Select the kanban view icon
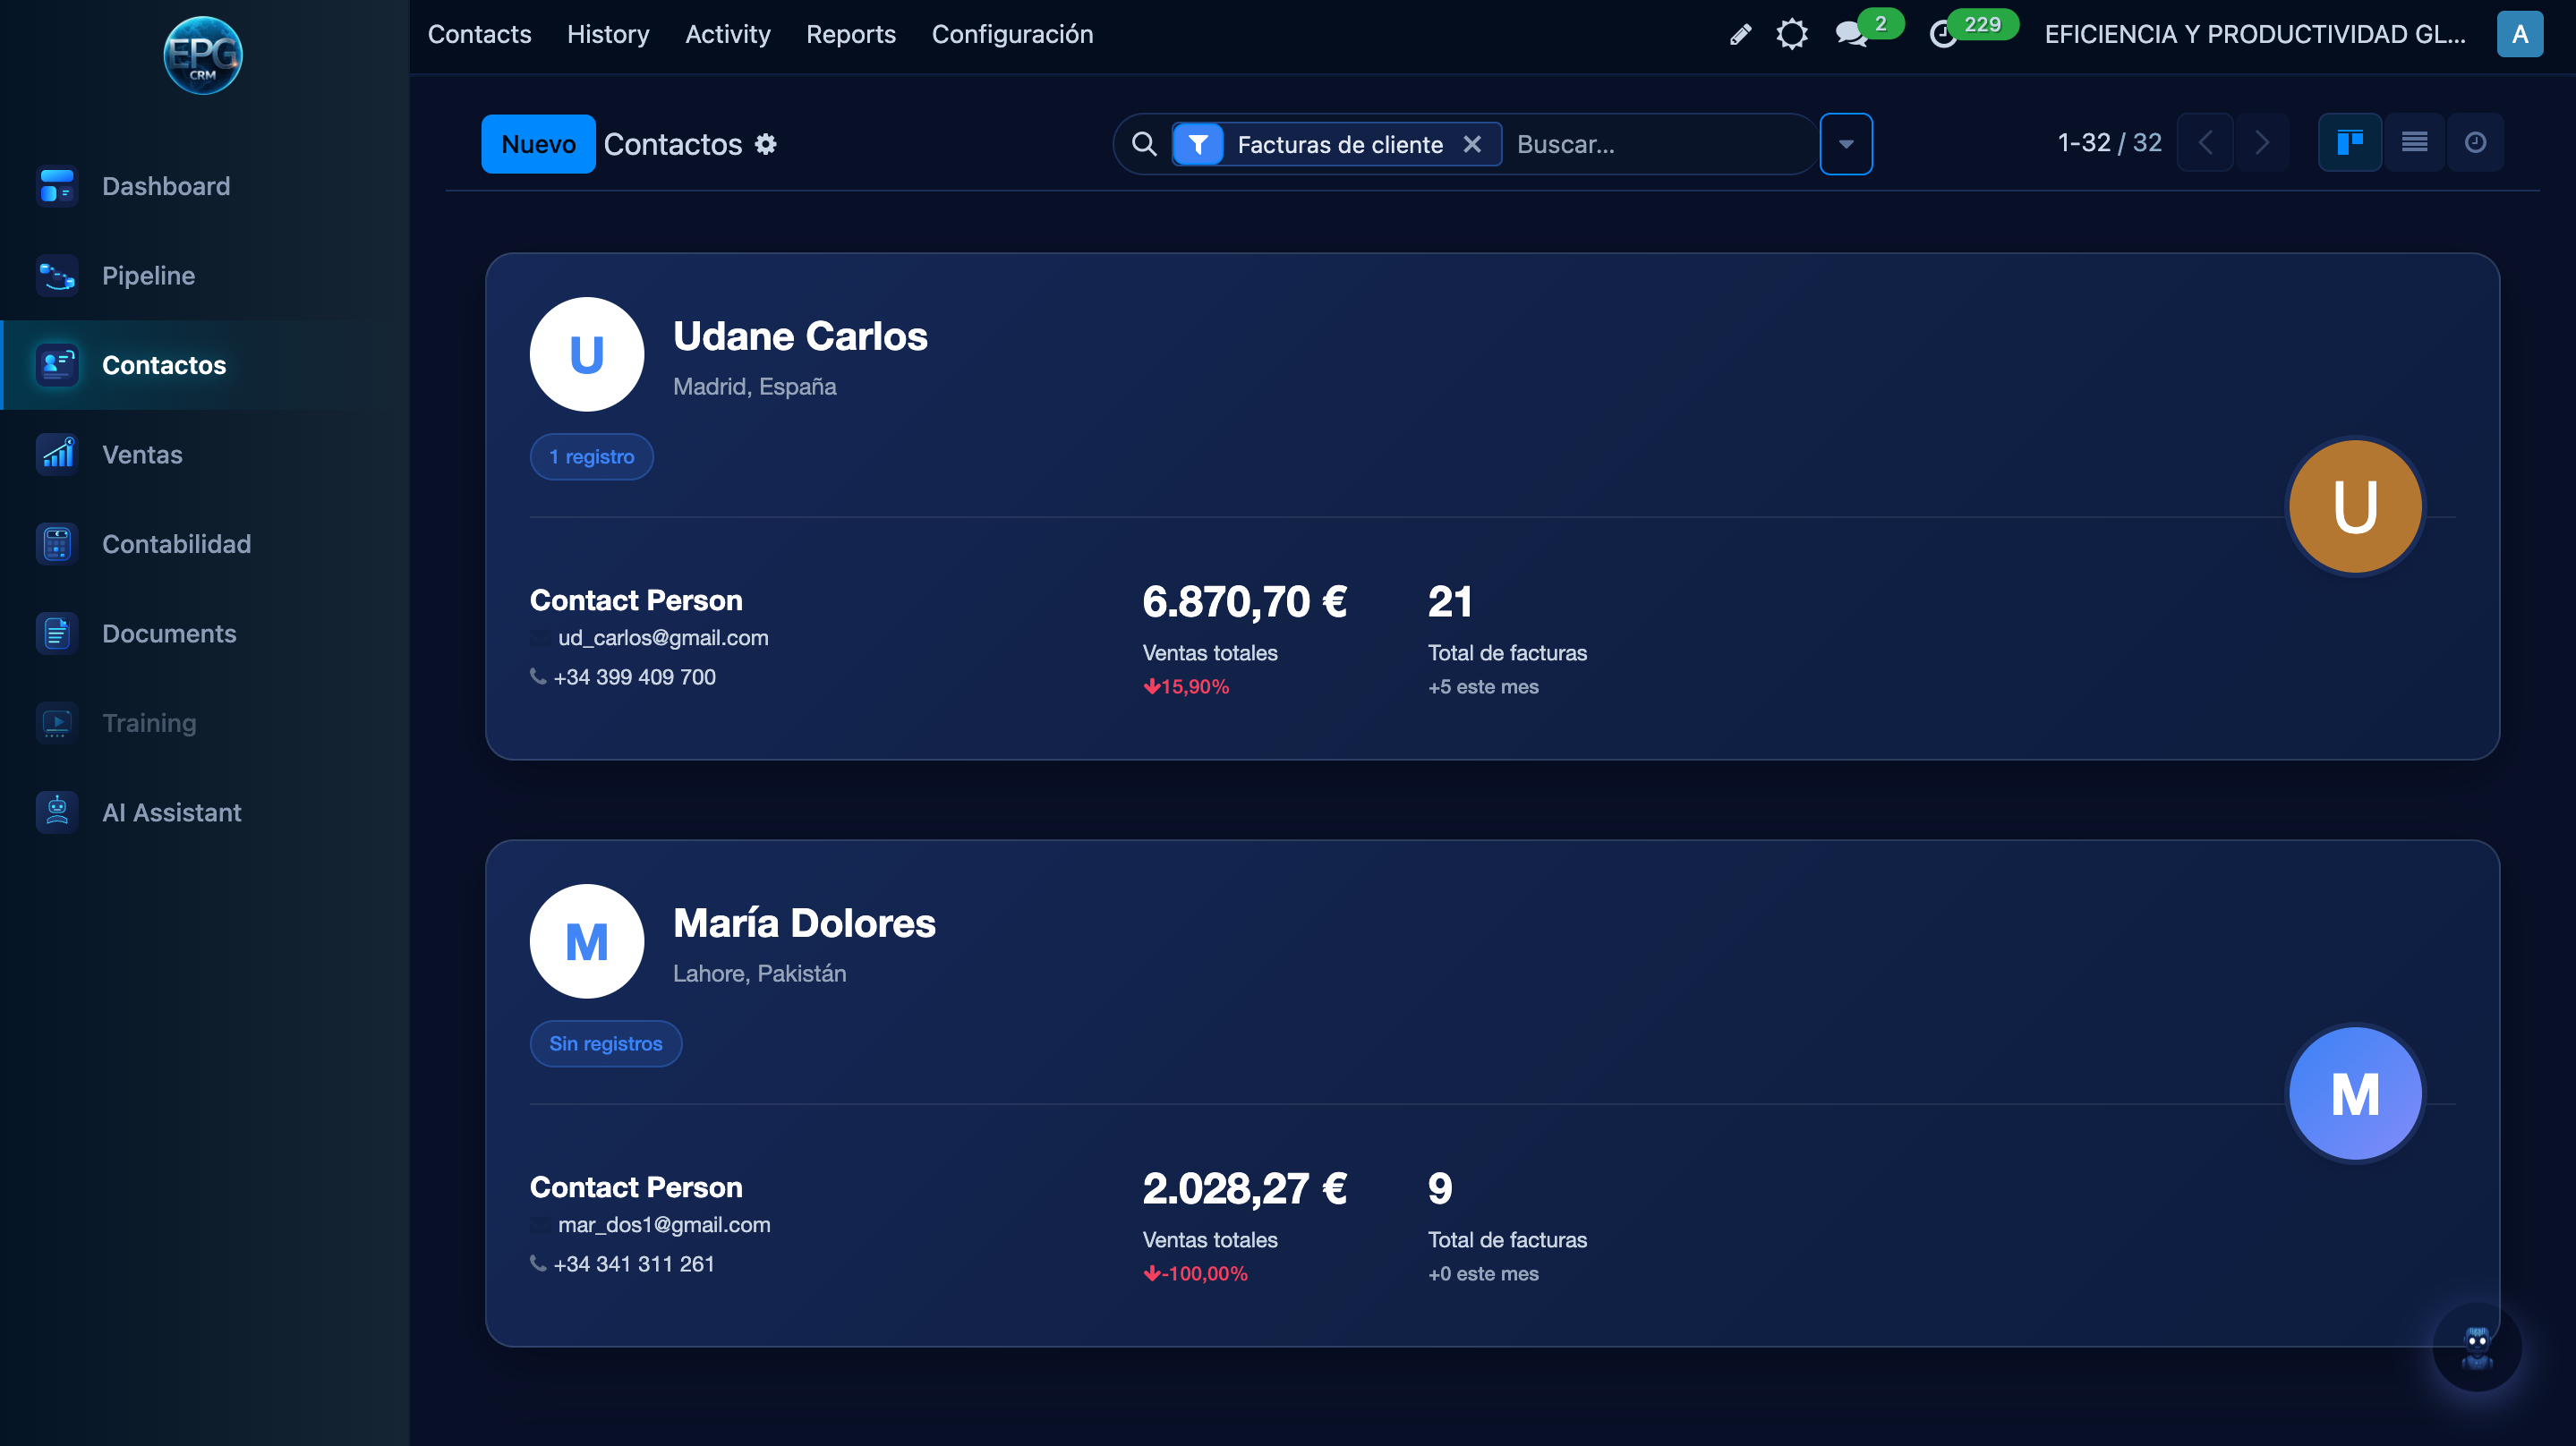Viewport: 2576px width, 1446px height. [x=2350, y=142]
